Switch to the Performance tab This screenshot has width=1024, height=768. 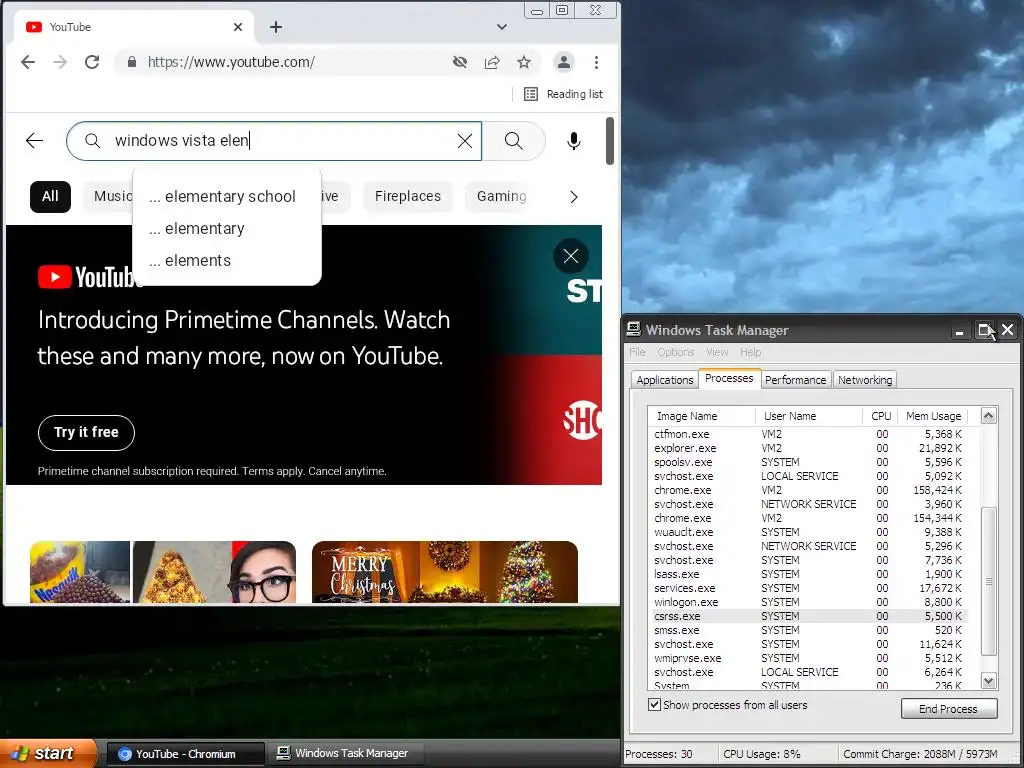795,380
